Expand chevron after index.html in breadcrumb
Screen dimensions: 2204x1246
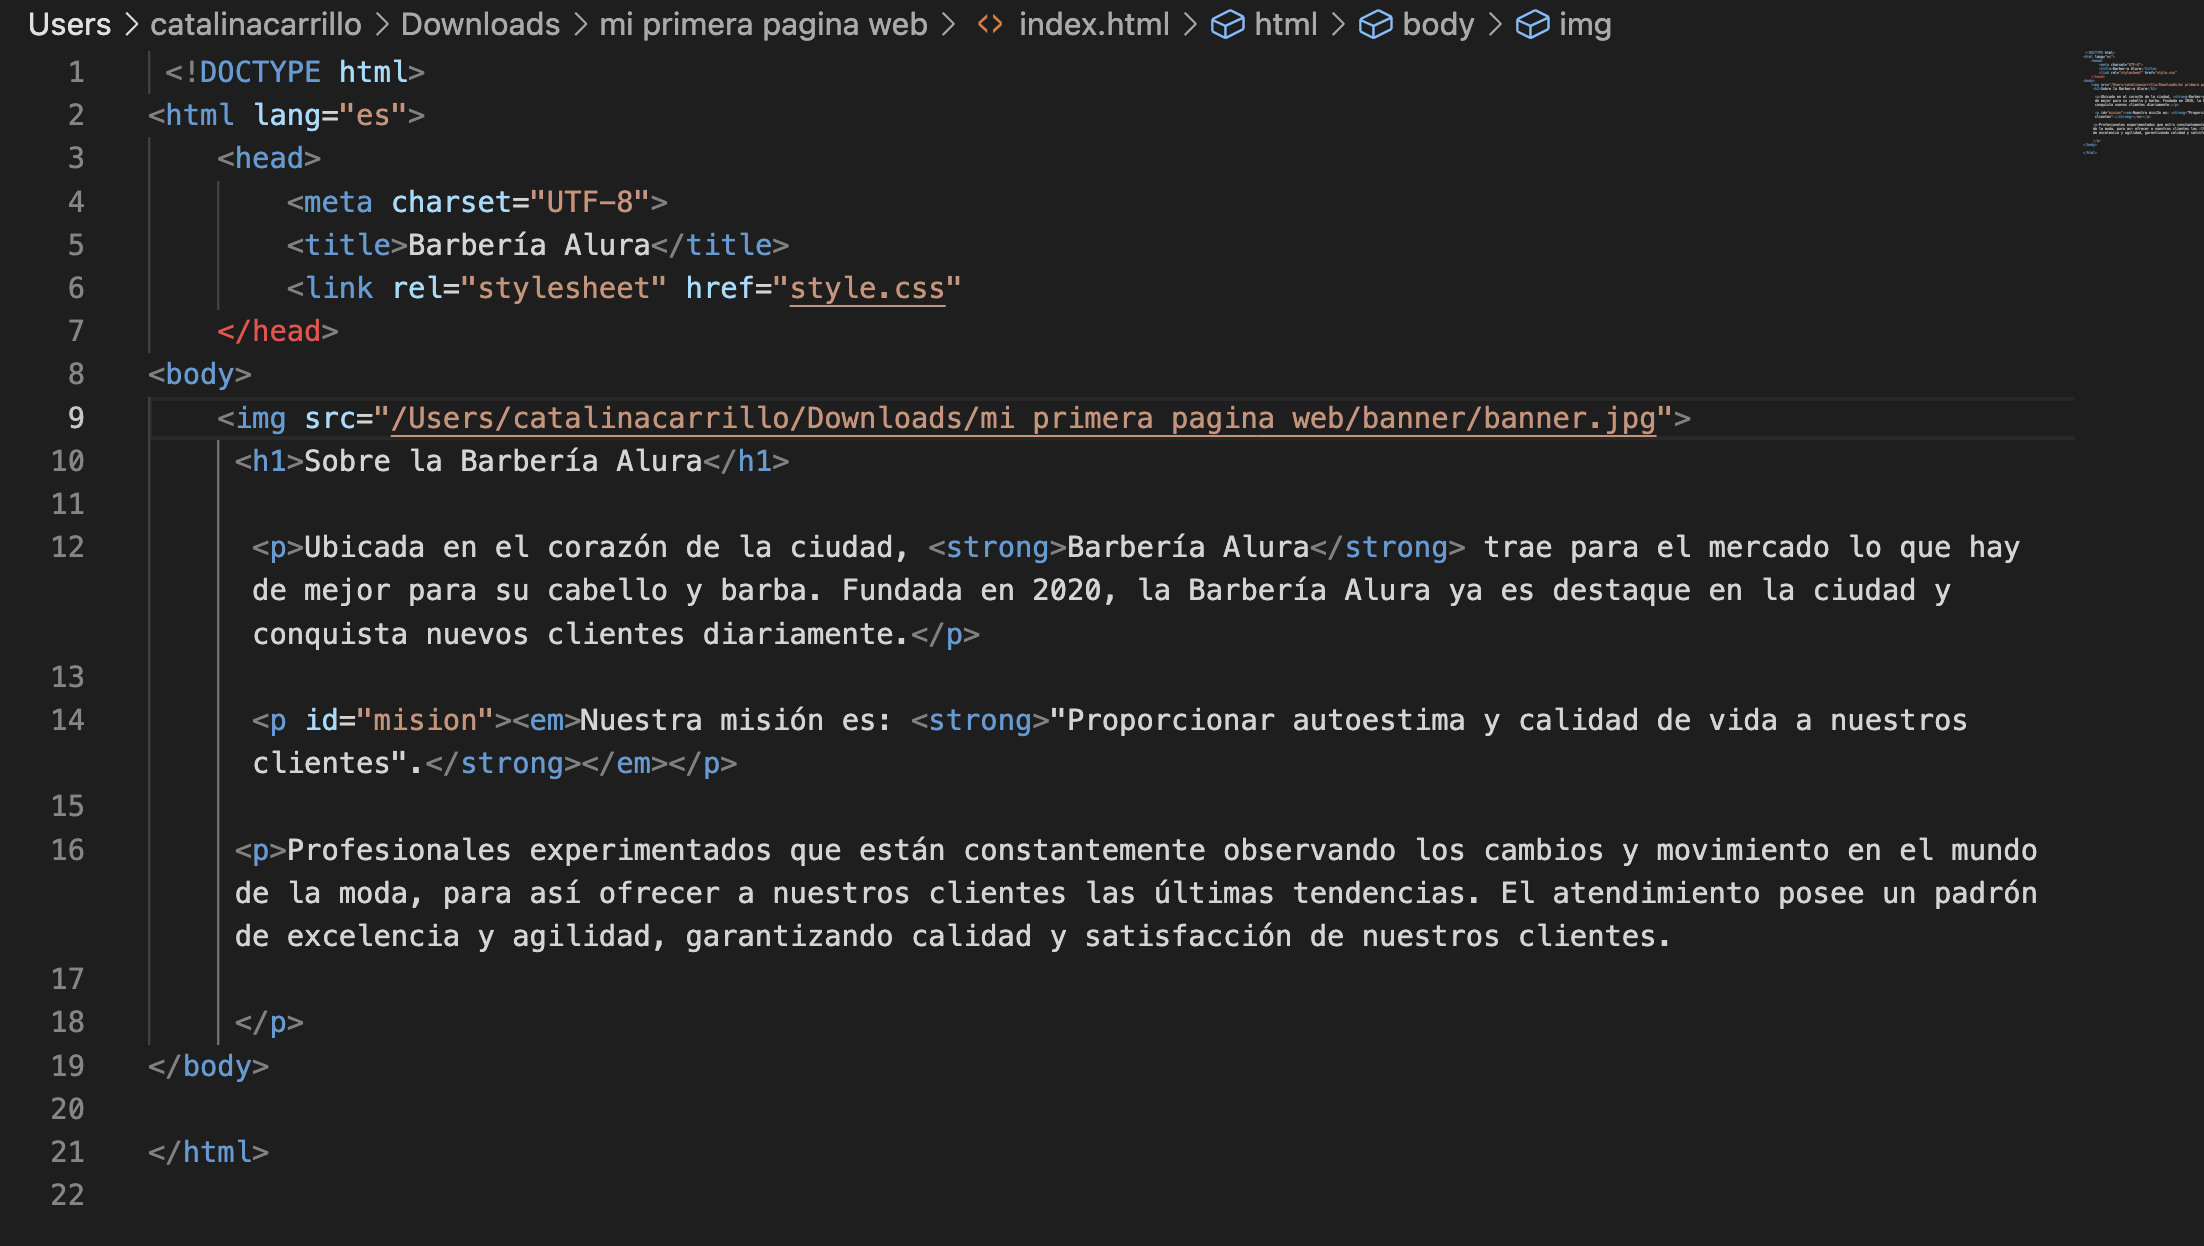pyautogui.click(x=1190, y=24)
